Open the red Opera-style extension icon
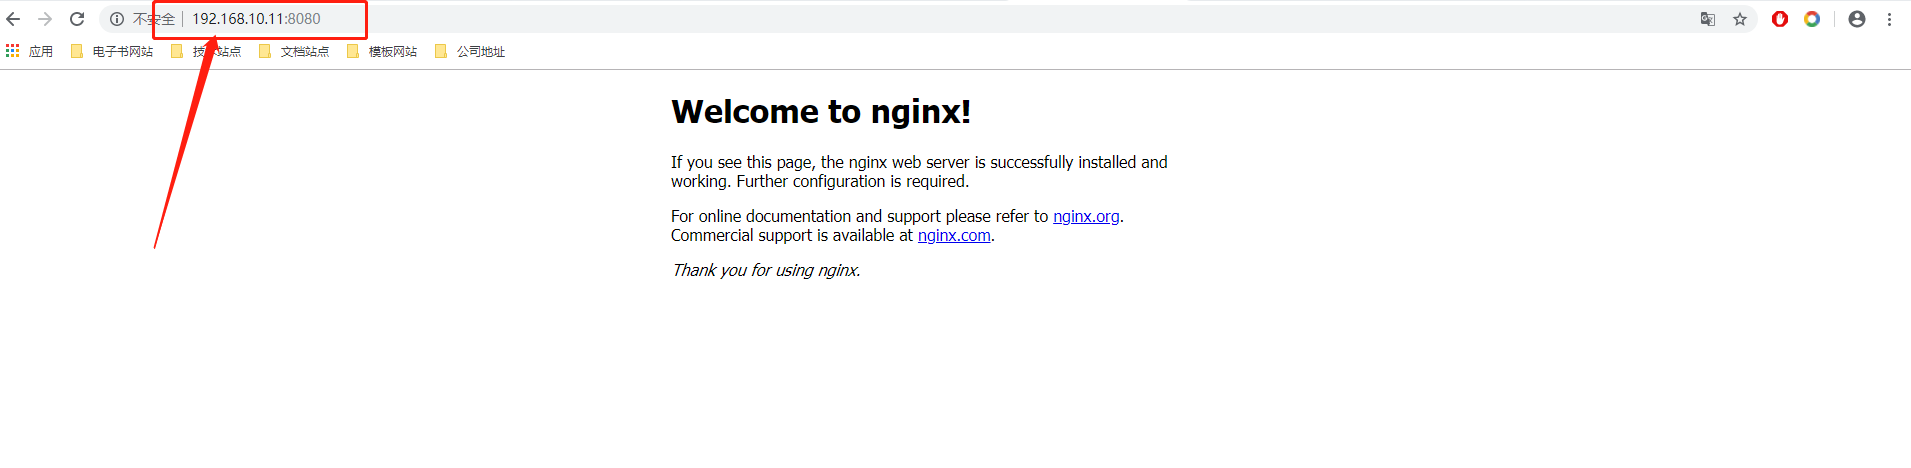 [1780, 19]
